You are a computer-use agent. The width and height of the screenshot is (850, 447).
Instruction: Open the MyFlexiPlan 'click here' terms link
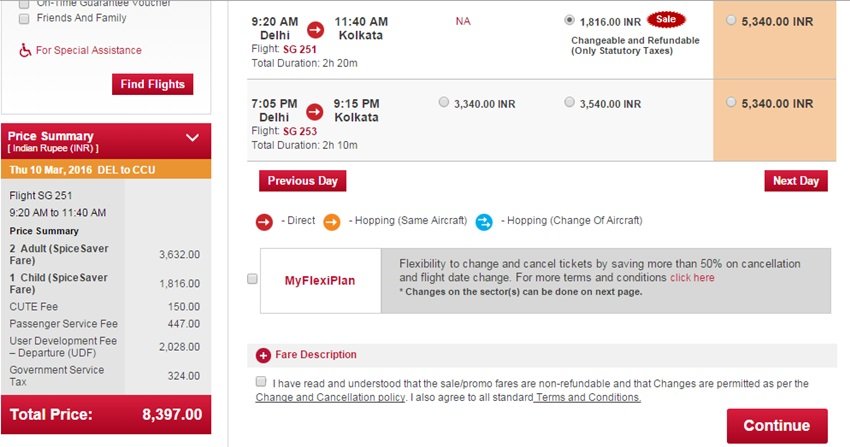692,278
